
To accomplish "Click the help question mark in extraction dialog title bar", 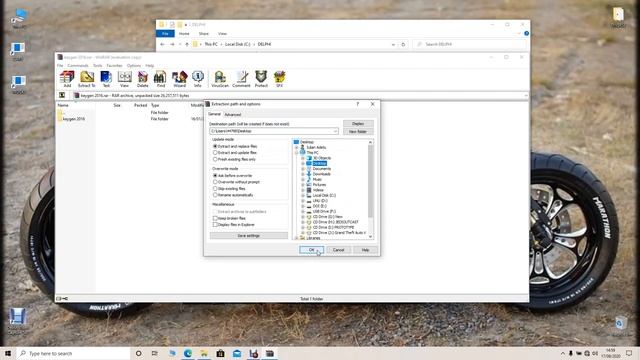I will pyautogui.click(x=358, y=104).
